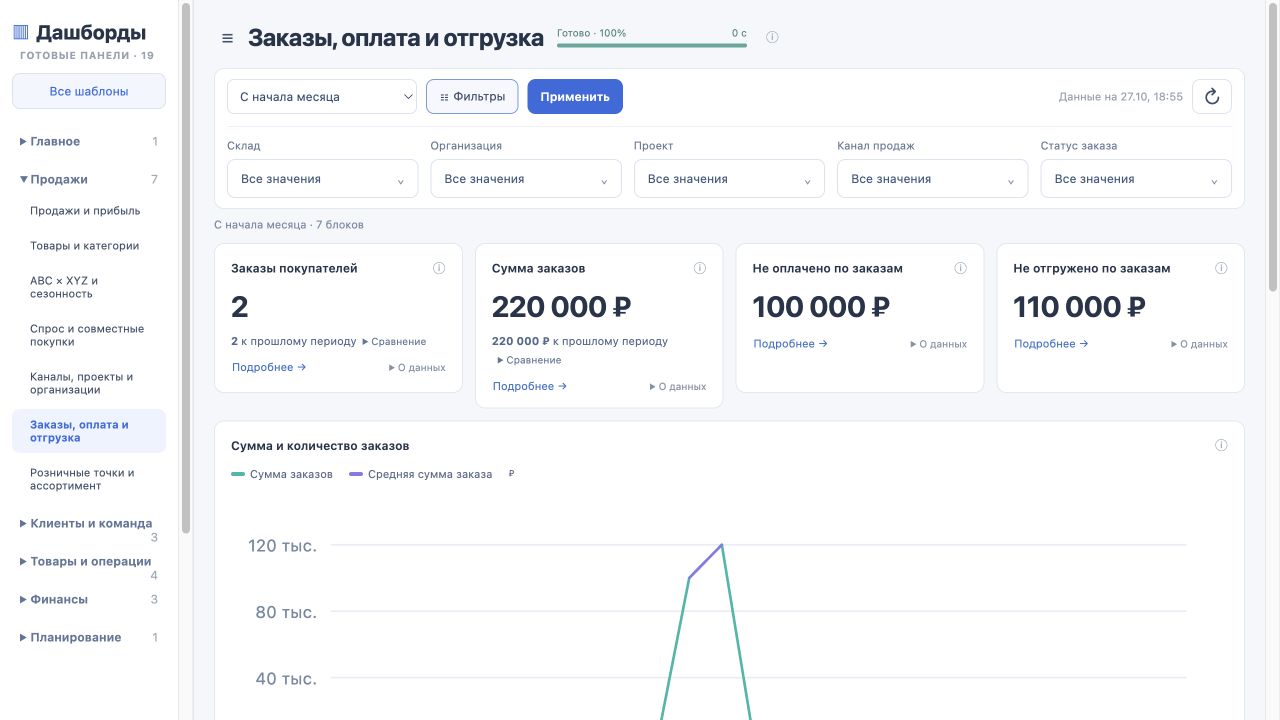This screenshot has width=1280, height=720.
Task: Refresh dashboard data with the reload icon
Action: [1212, 97]
